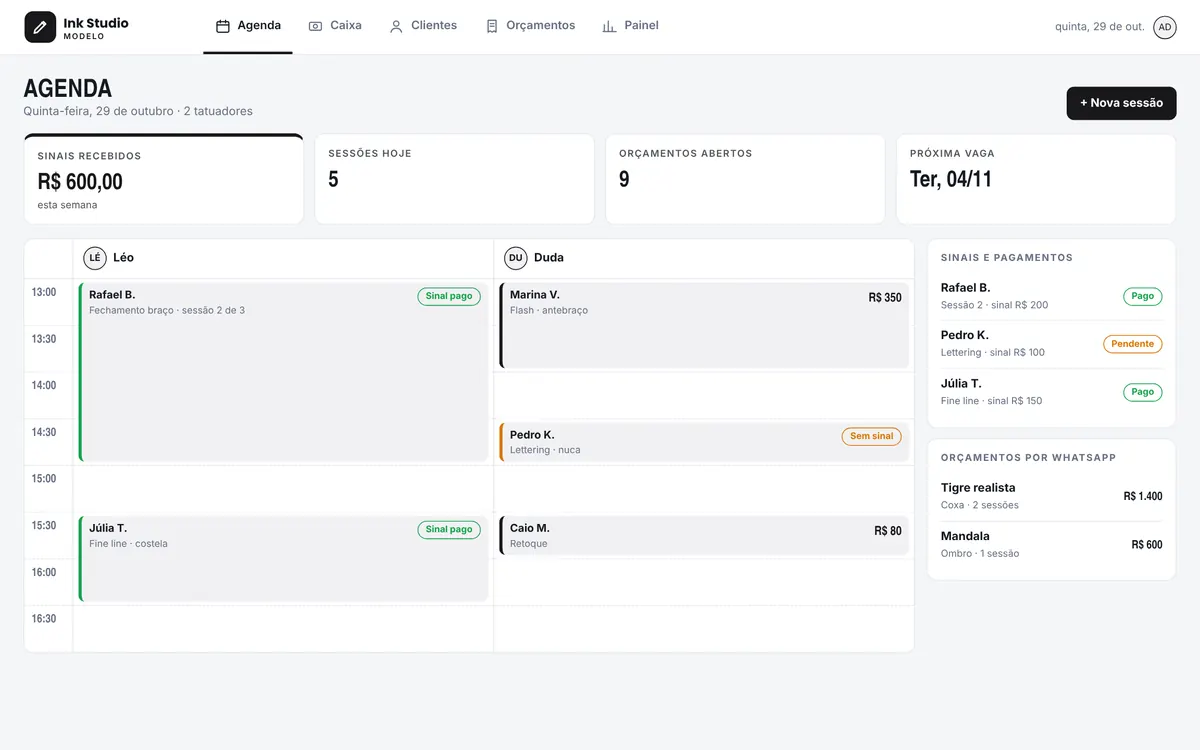Open Pedro K. lettering session block

click(704, 442)
